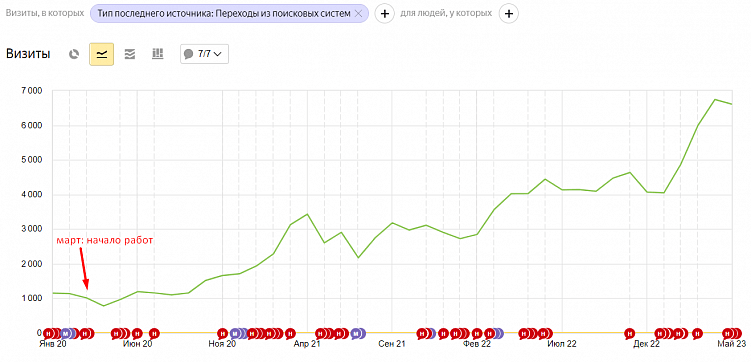Switch to the pie chart view

point(73,54)
